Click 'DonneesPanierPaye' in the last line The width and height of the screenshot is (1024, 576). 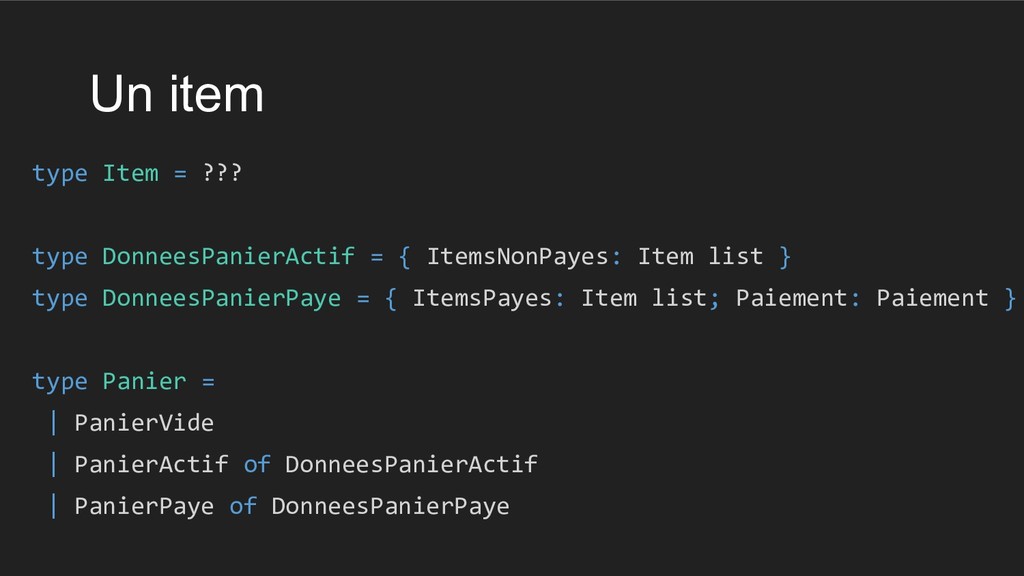click(x=391, y=507)
